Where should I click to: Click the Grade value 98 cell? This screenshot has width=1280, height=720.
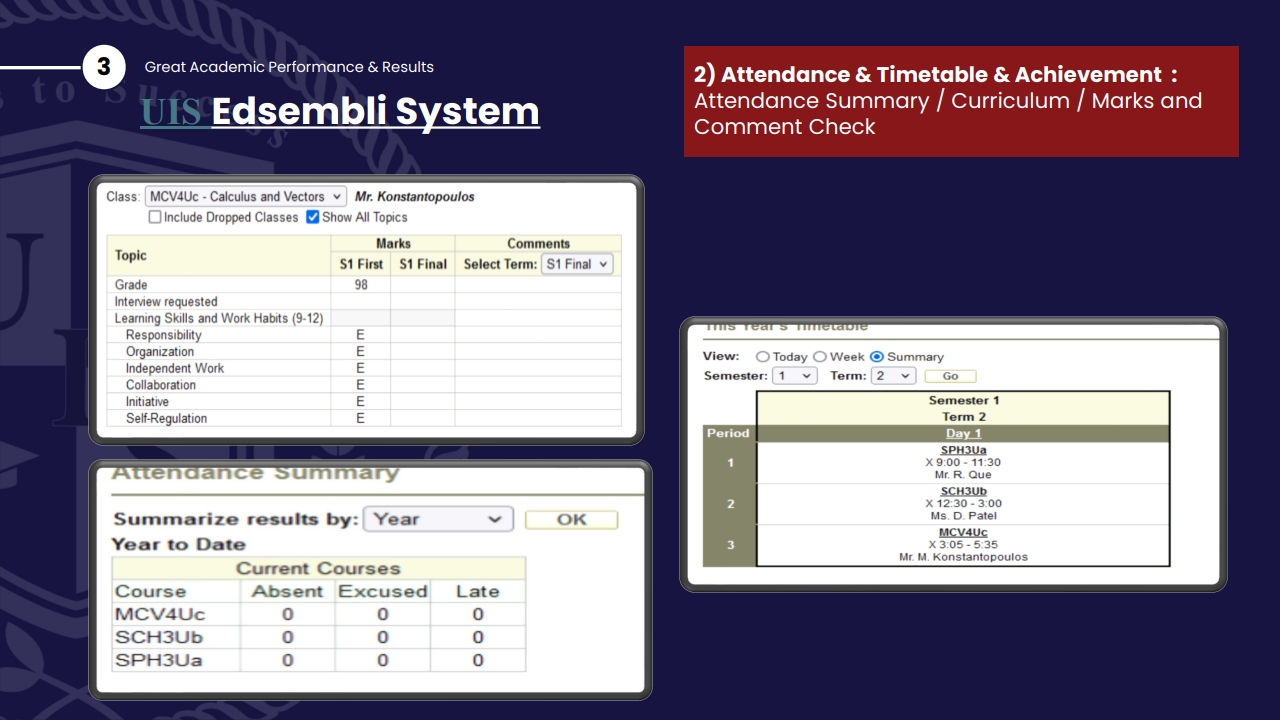pyautogui.click(x=361, y=285)
